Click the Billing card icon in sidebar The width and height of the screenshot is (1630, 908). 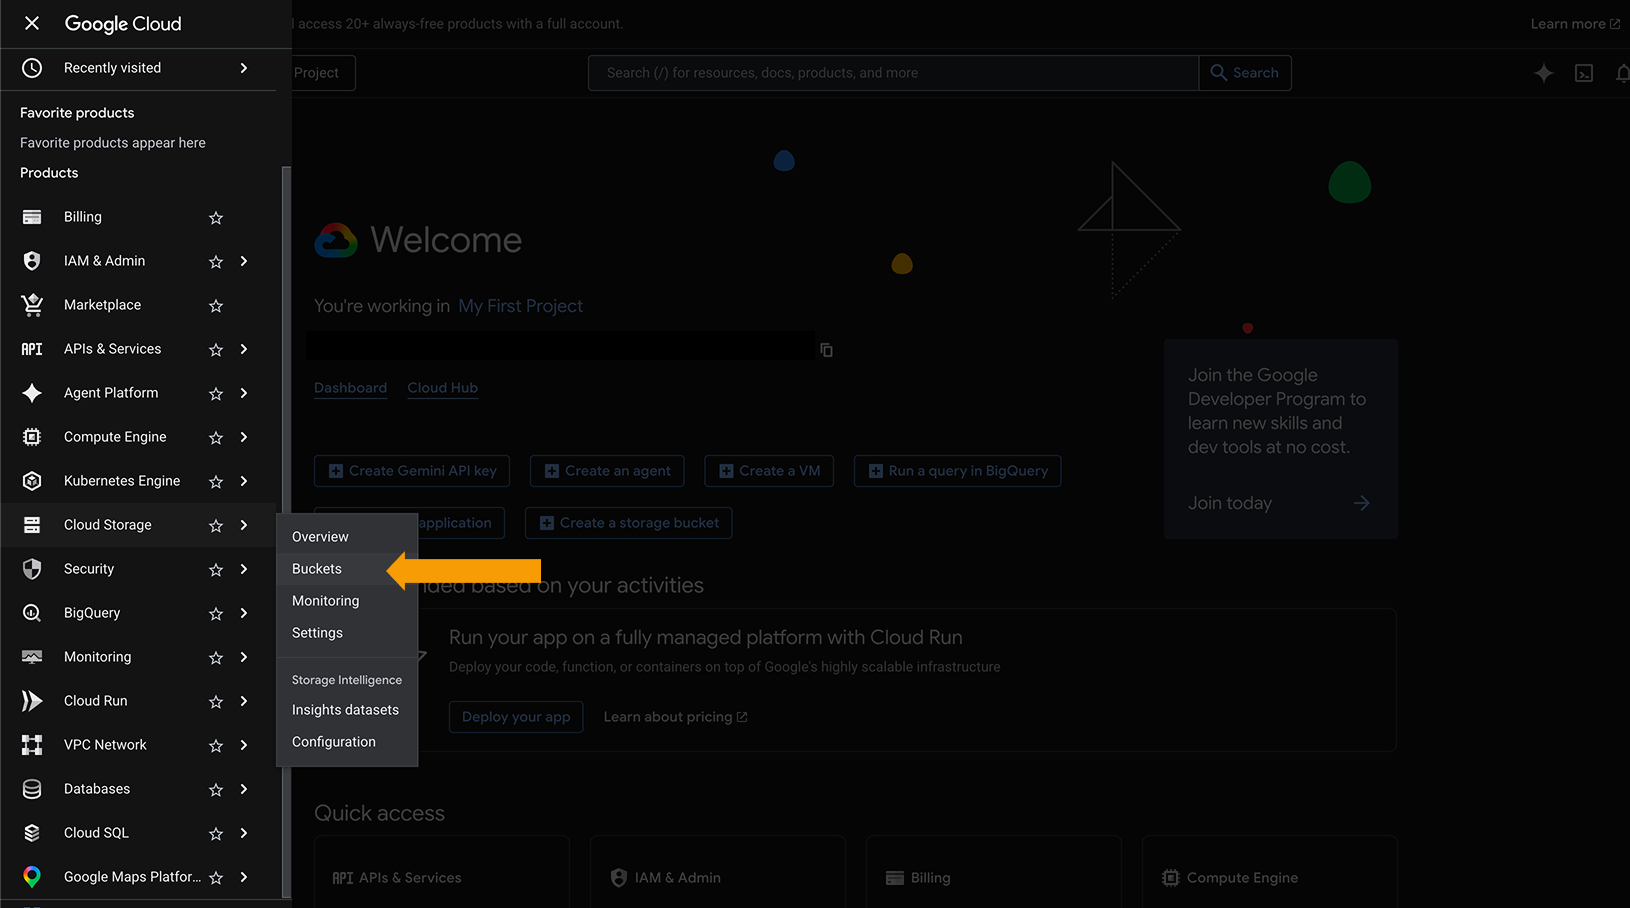pyautogui.click(x=32, y=217)
